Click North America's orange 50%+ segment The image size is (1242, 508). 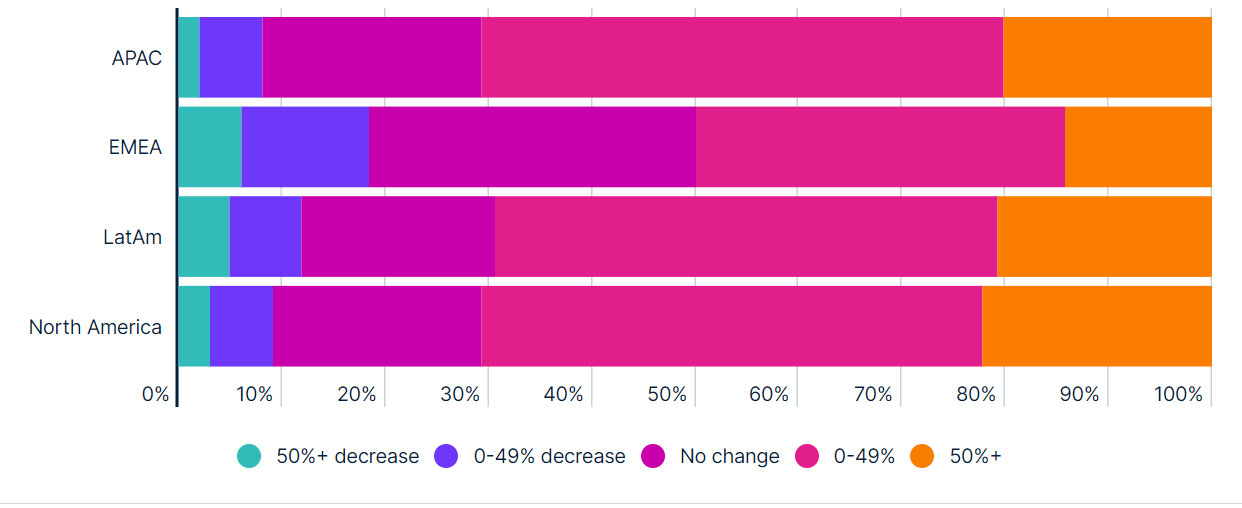tap(1097, 327)
